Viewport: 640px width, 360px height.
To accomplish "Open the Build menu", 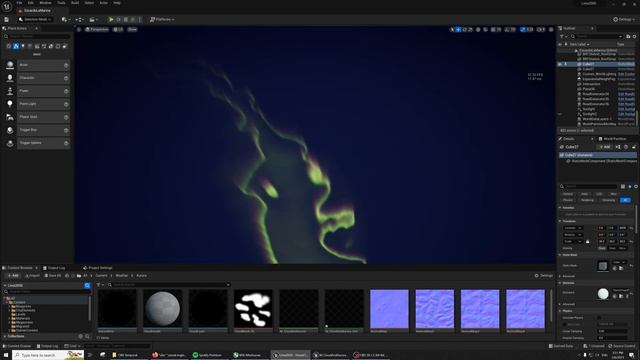I will pyautogui.click(x=75, y=3).
